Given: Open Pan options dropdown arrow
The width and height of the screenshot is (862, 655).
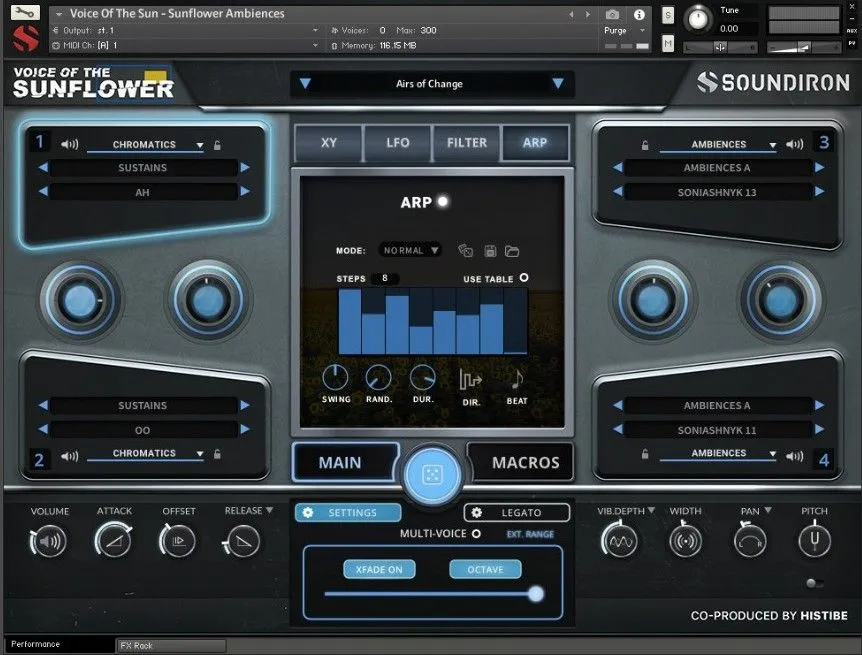Looking at the screenshot, I should 768,510.
